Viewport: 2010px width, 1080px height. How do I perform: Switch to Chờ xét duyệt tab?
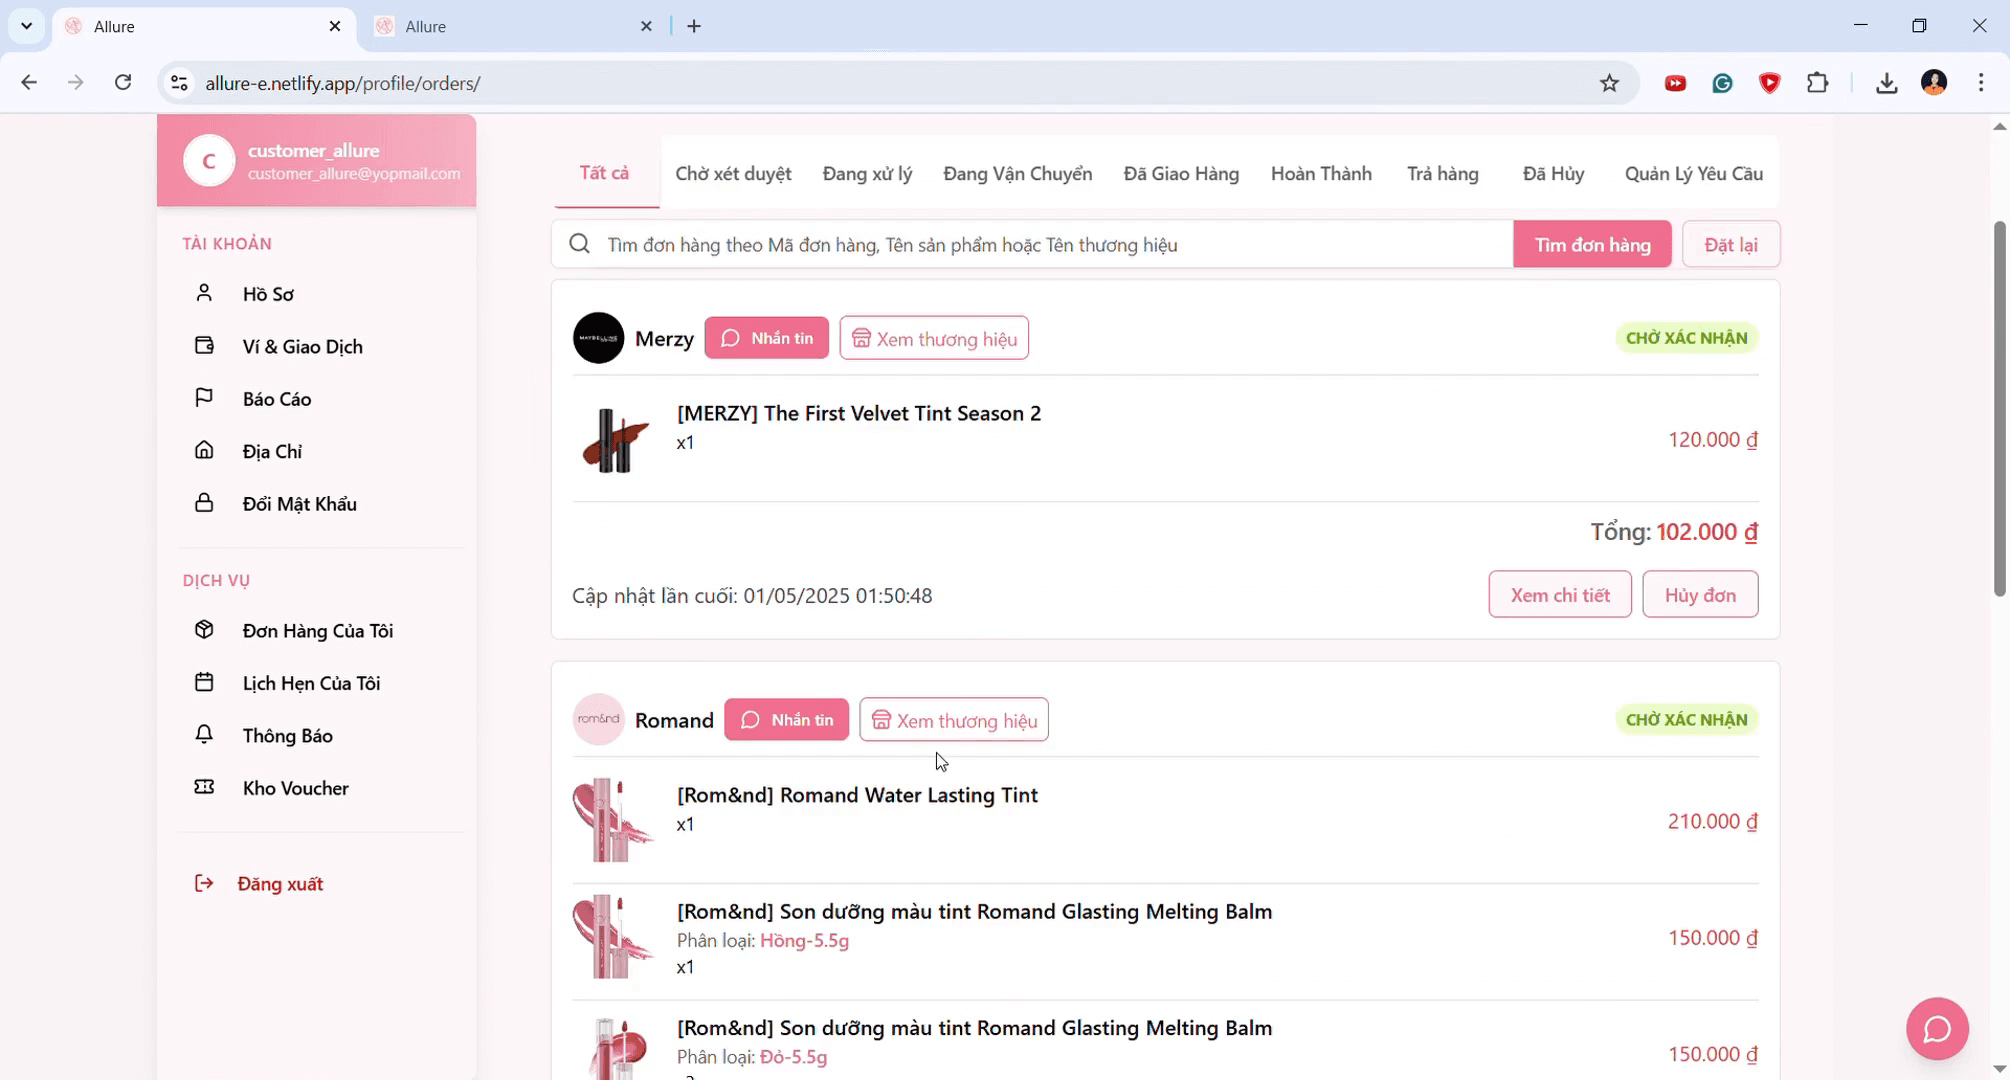point(733,174)
